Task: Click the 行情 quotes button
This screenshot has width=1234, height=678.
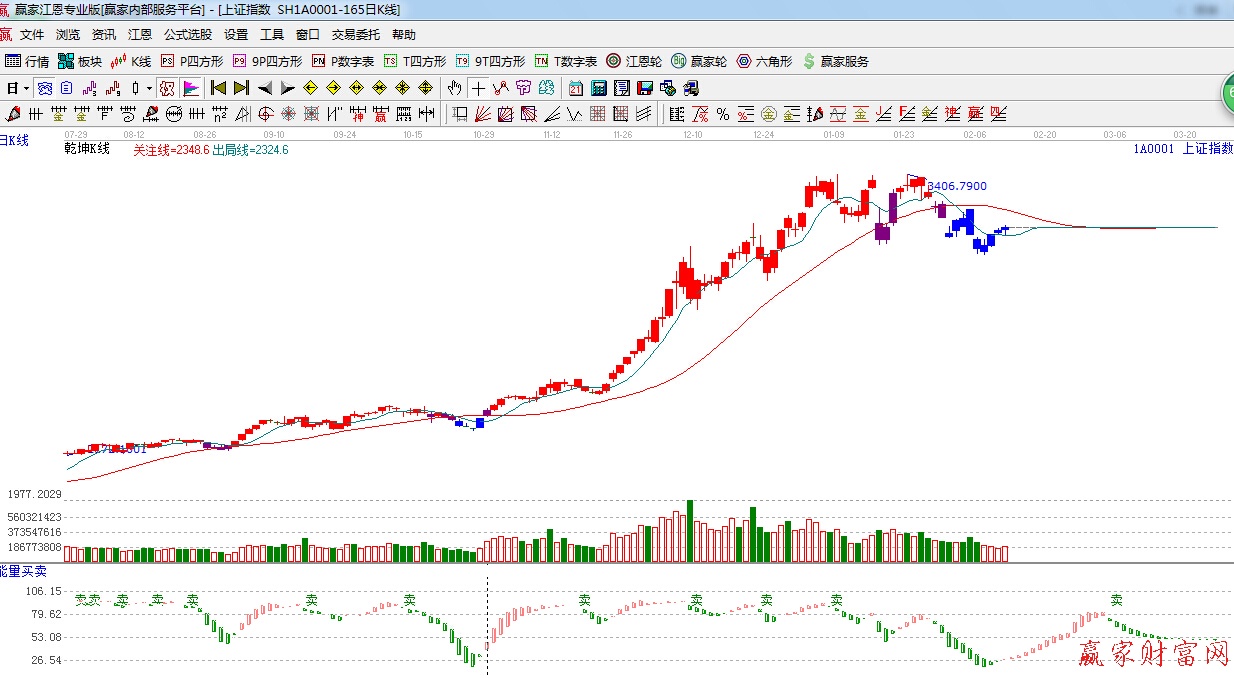Action: click(27, 61)
